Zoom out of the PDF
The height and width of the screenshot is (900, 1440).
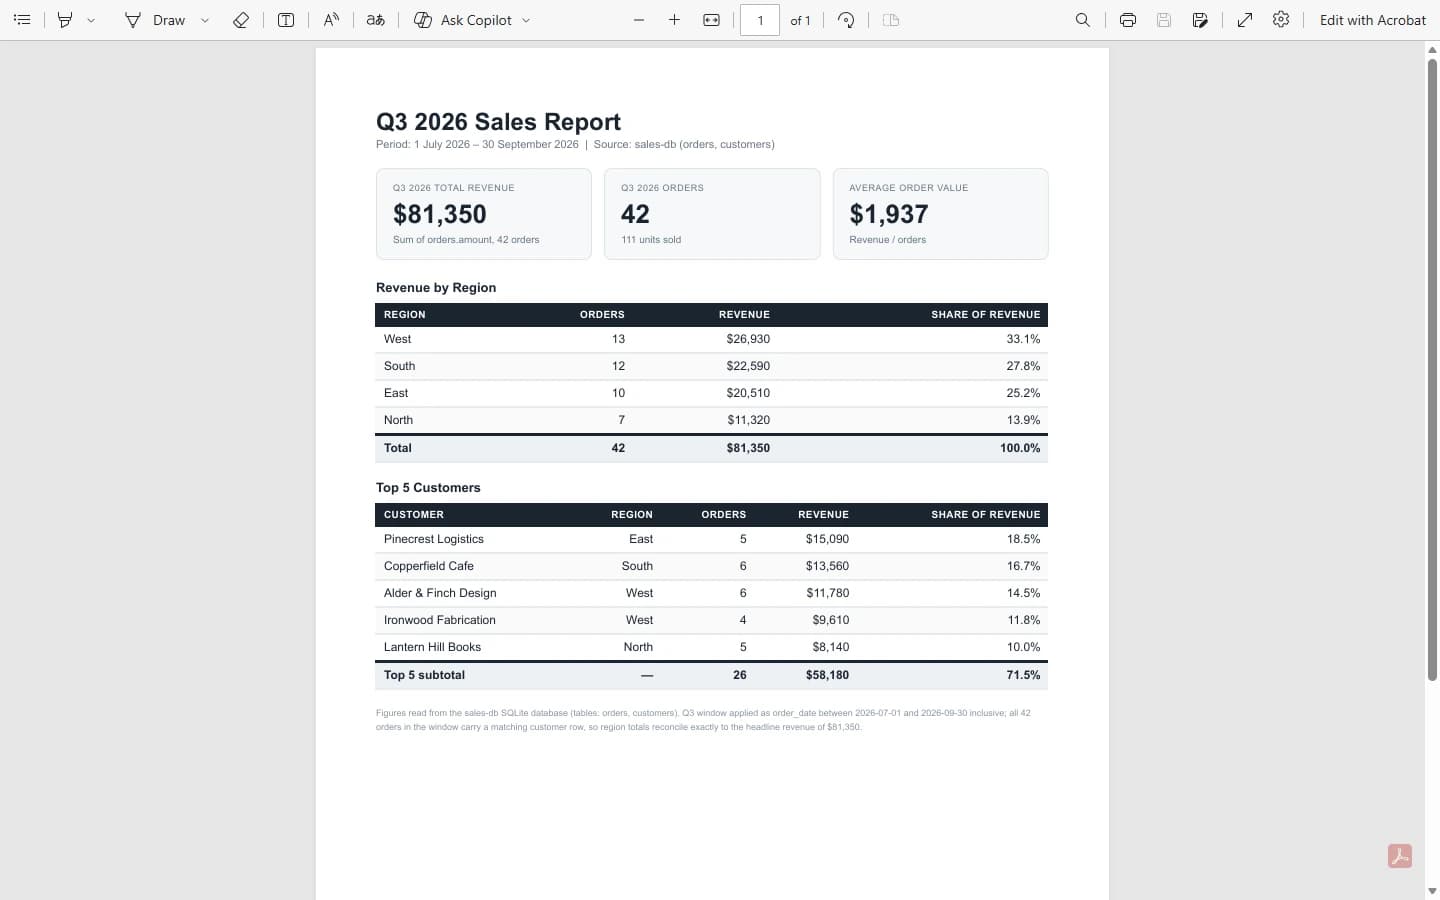(x=639, y=20)
